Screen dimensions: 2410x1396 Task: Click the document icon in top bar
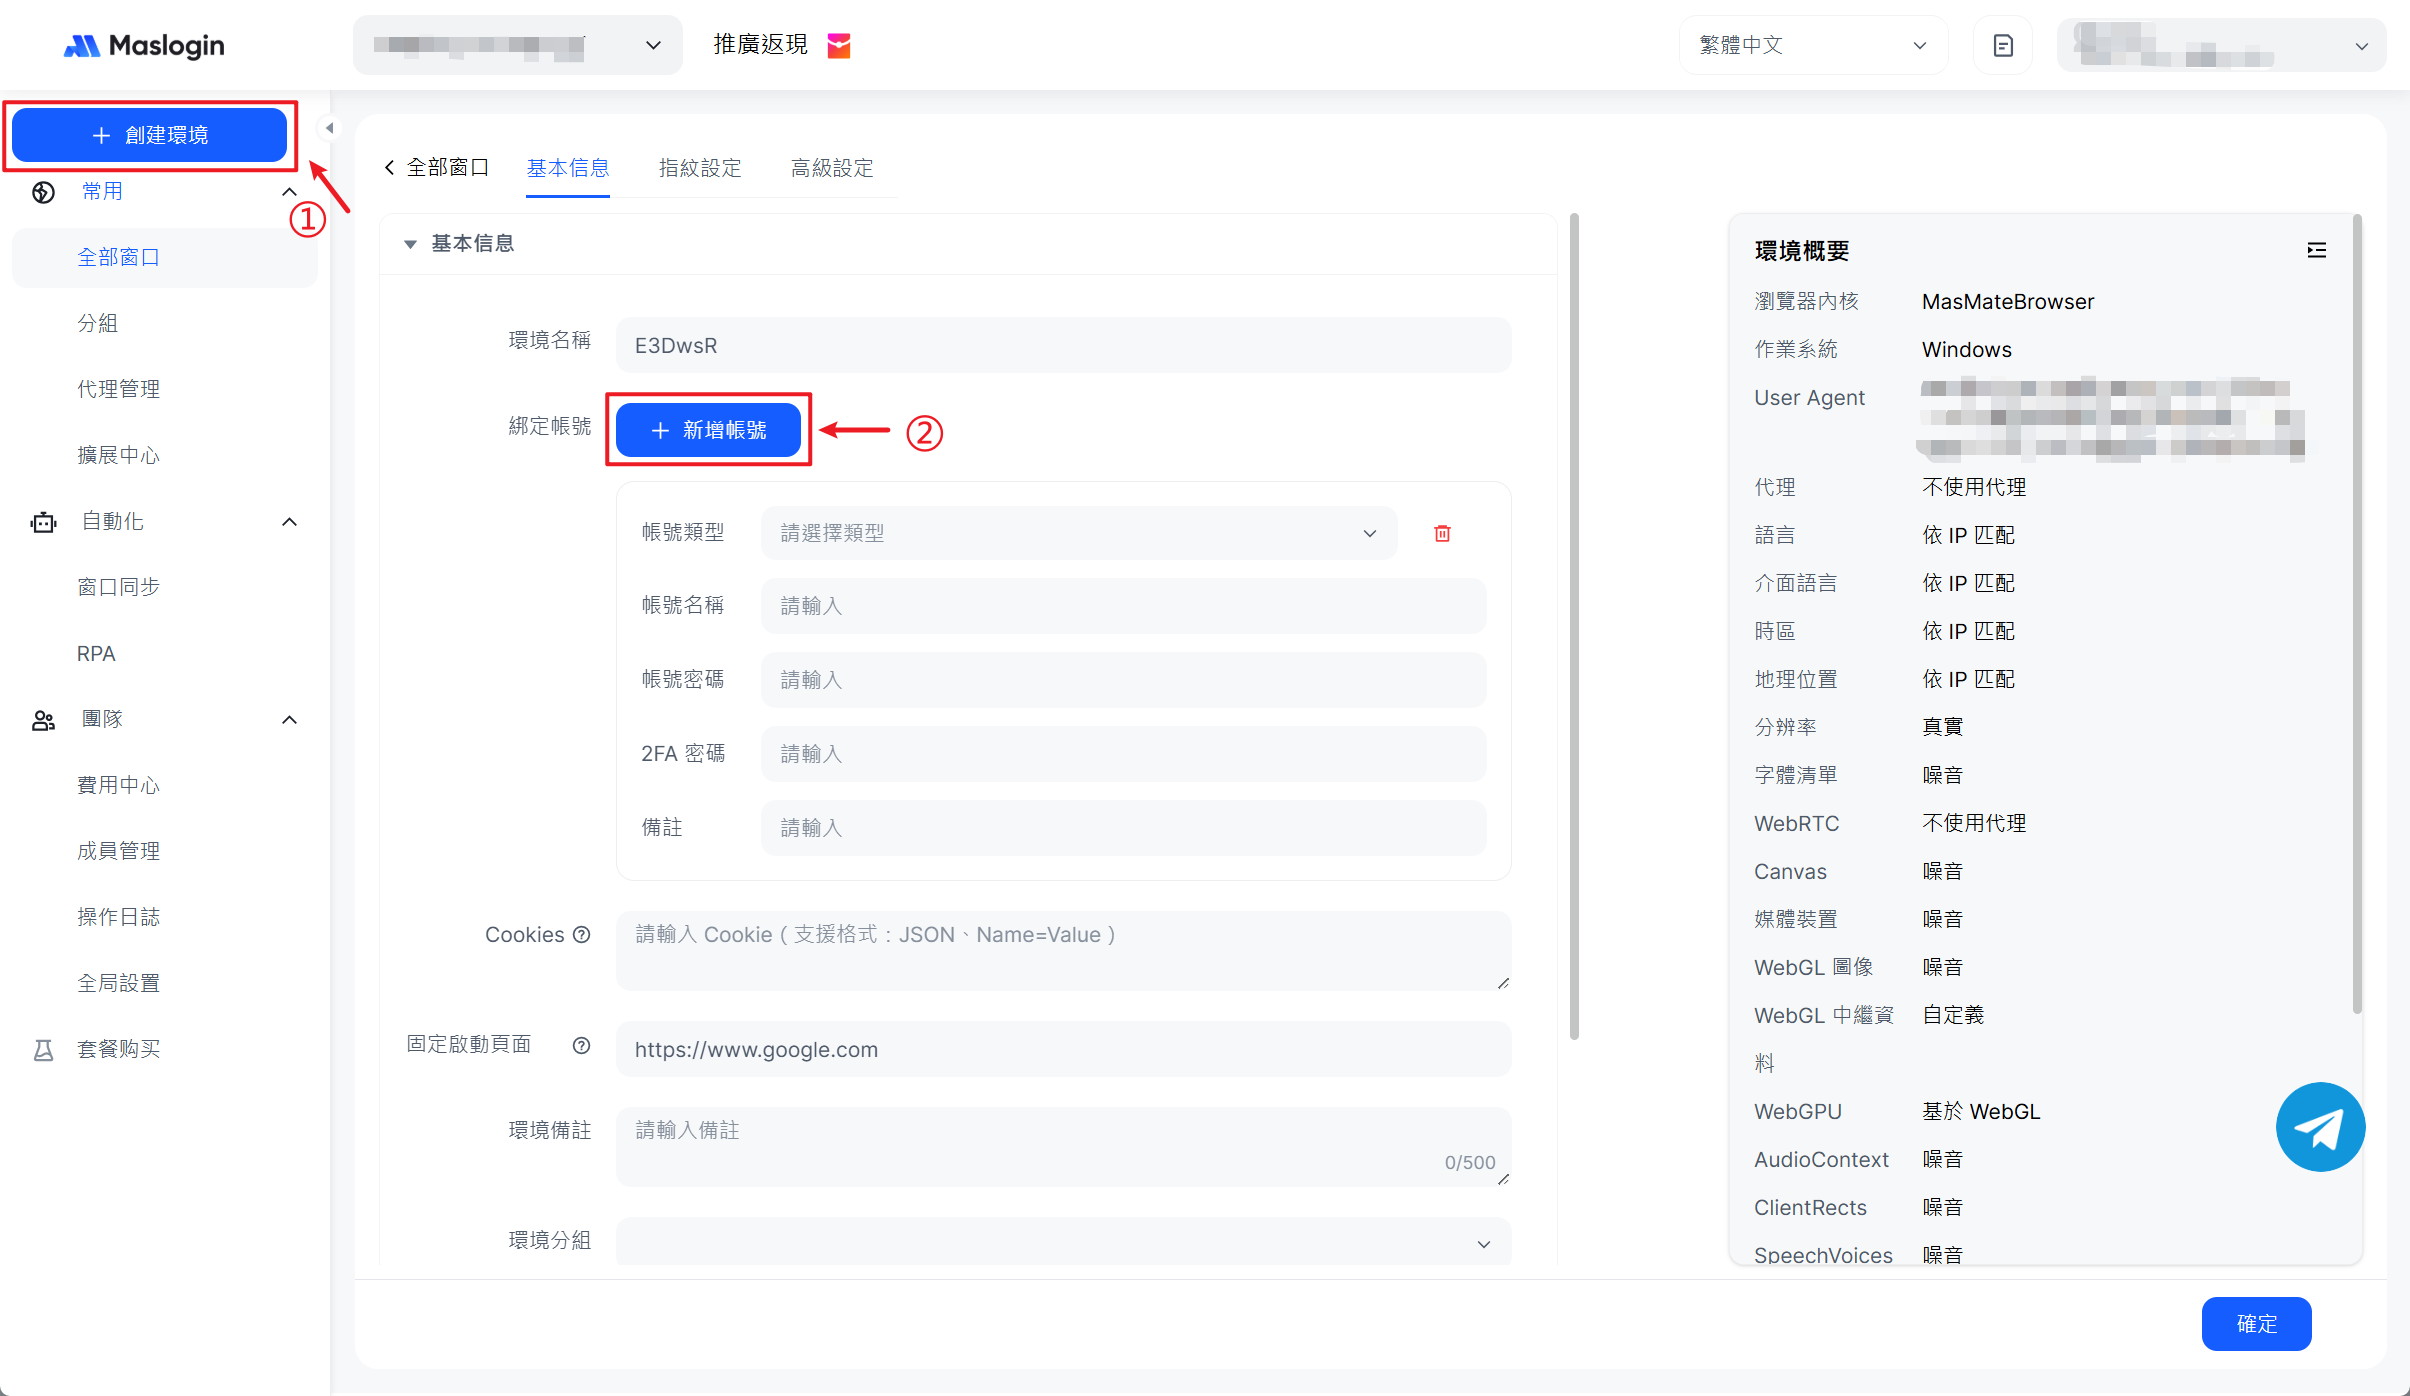click(2002, 45)
